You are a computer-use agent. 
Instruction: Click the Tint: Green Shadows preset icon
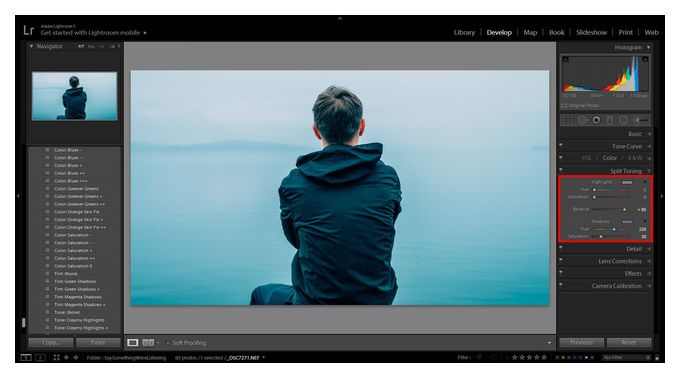47,281
